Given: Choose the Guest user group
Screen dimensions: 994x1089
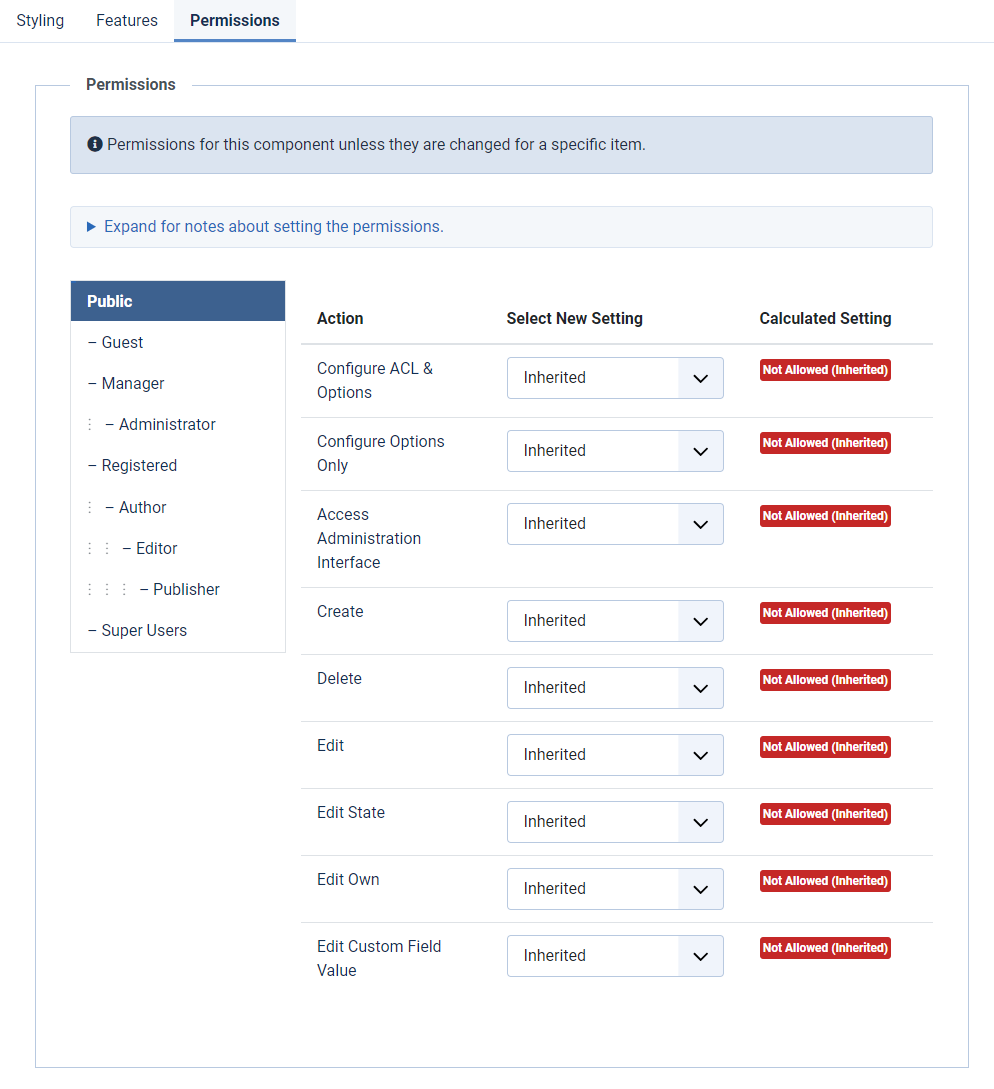Looking at the screenshot, I should point(122,342).
